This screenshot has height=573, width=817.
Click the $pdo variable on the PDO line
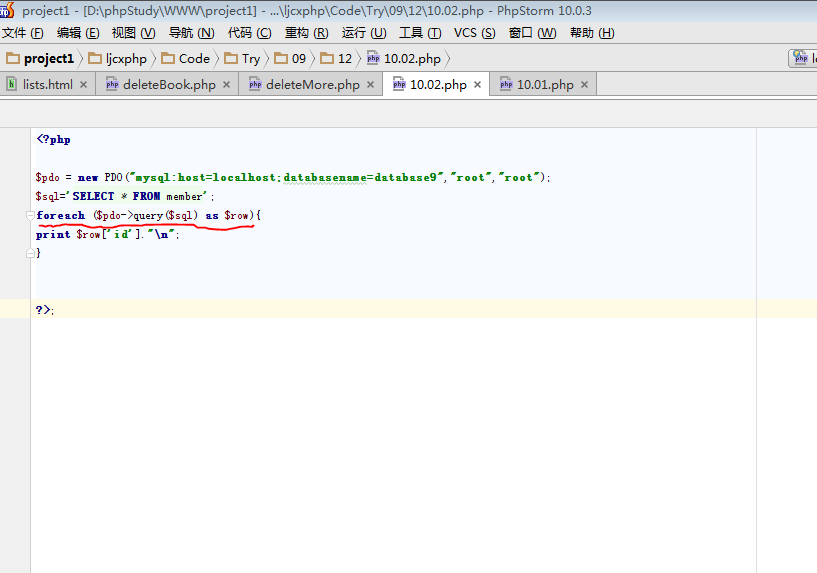[47, 177]
